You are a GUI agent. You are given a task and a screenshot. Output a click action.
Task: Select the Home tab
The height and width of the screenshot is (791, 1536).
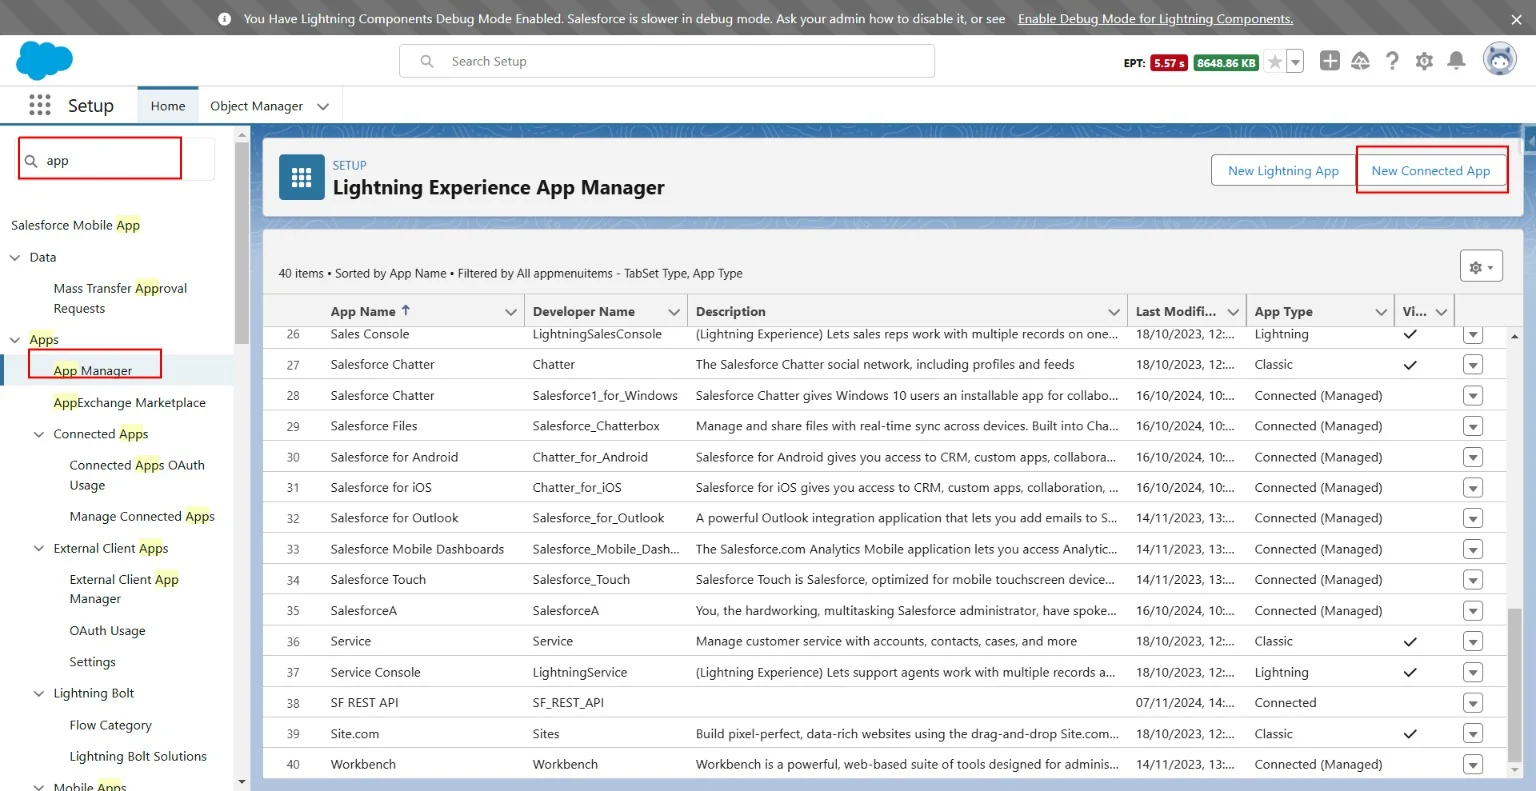(168, 106)
